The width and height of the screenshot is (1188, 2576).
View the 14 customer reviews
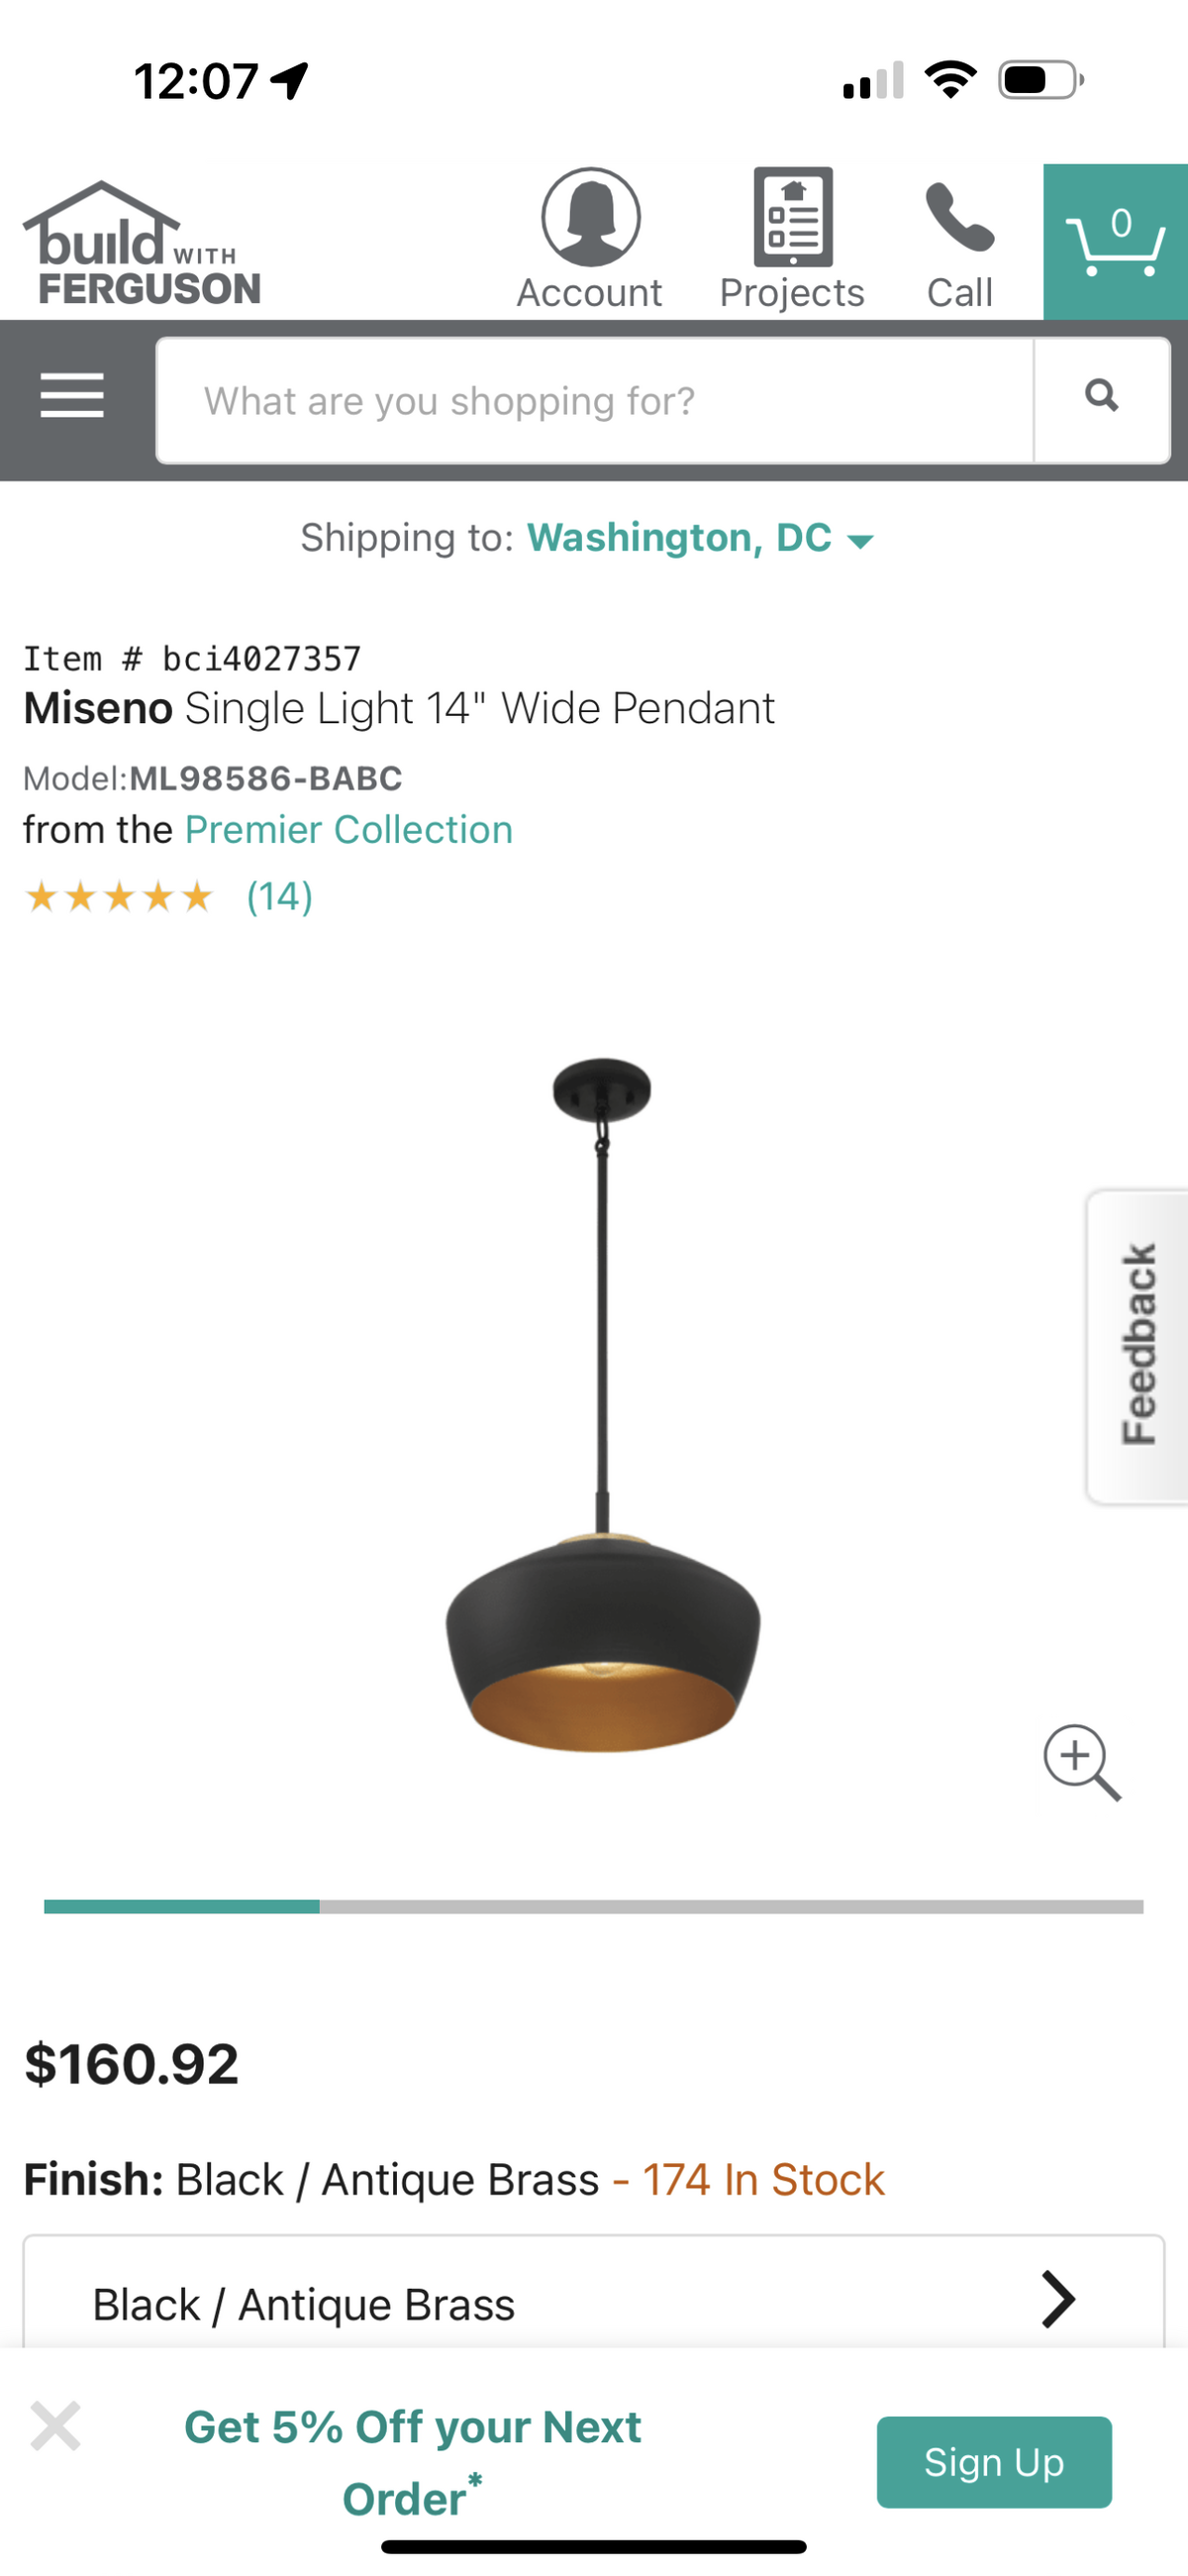click(280, 896)
